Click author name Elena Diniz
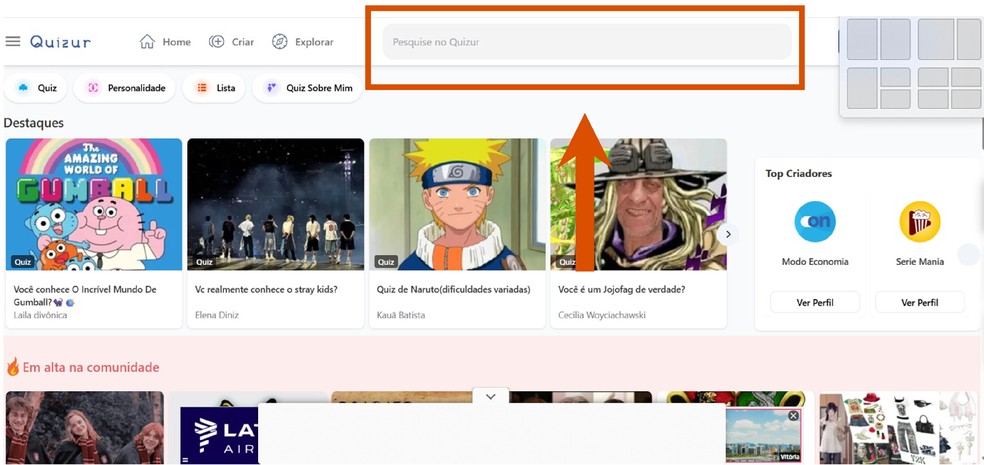This screenshot has width=984, height=465. [x=217, y=315]
